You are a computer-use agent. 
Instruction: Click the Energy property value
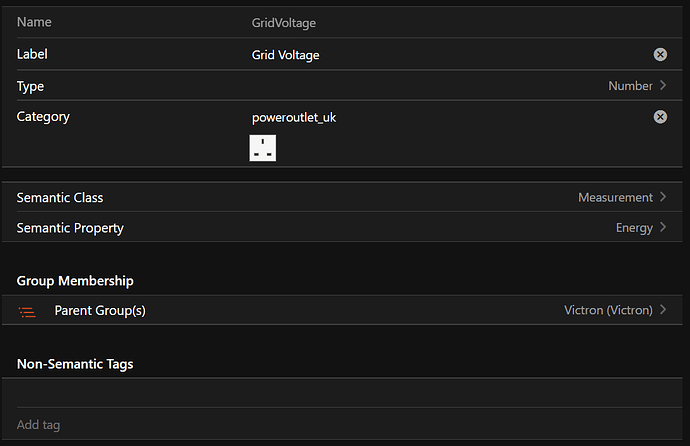coord(634,228)
